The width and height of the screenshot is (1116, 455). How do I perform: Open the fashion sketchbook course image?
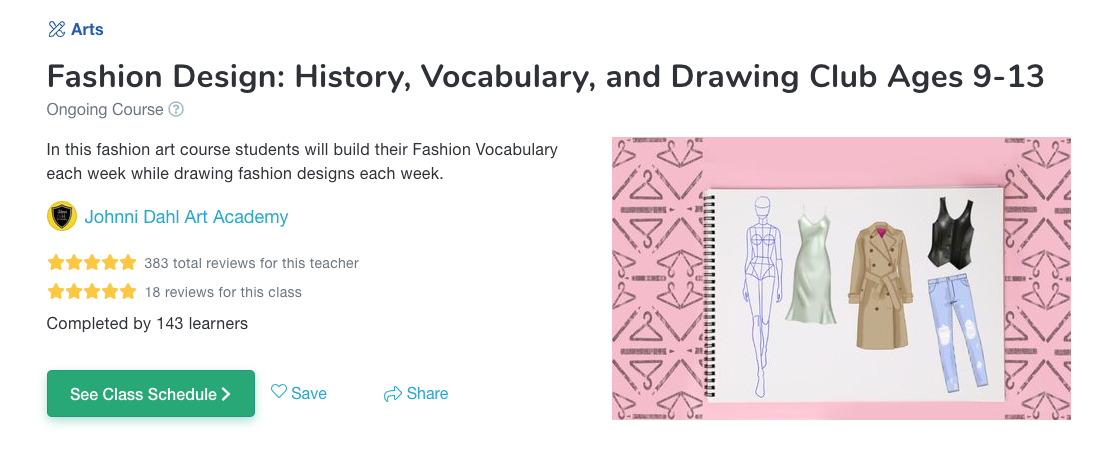(x=841, y=278)
